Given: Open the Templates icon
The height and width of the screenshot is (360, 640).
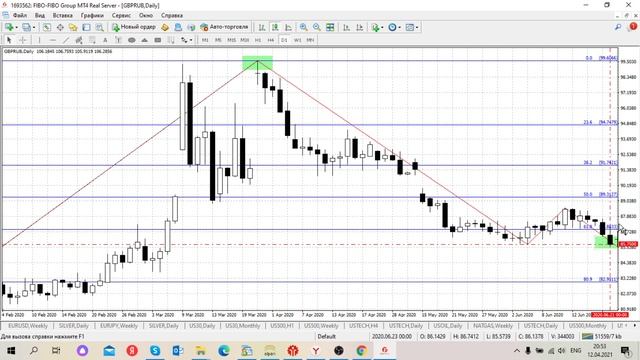Looking at the screenshot, I should click(410, 27).
